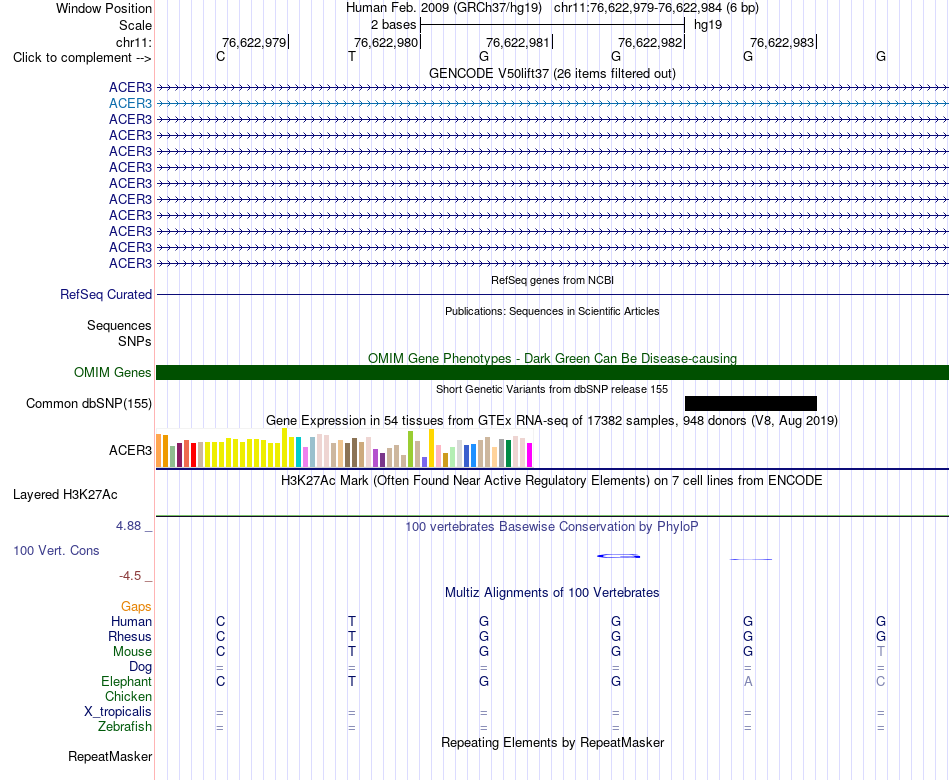Open the Layered H3K27Ac track label
This screenshot has width=950, height=780.
coord(65,495)
